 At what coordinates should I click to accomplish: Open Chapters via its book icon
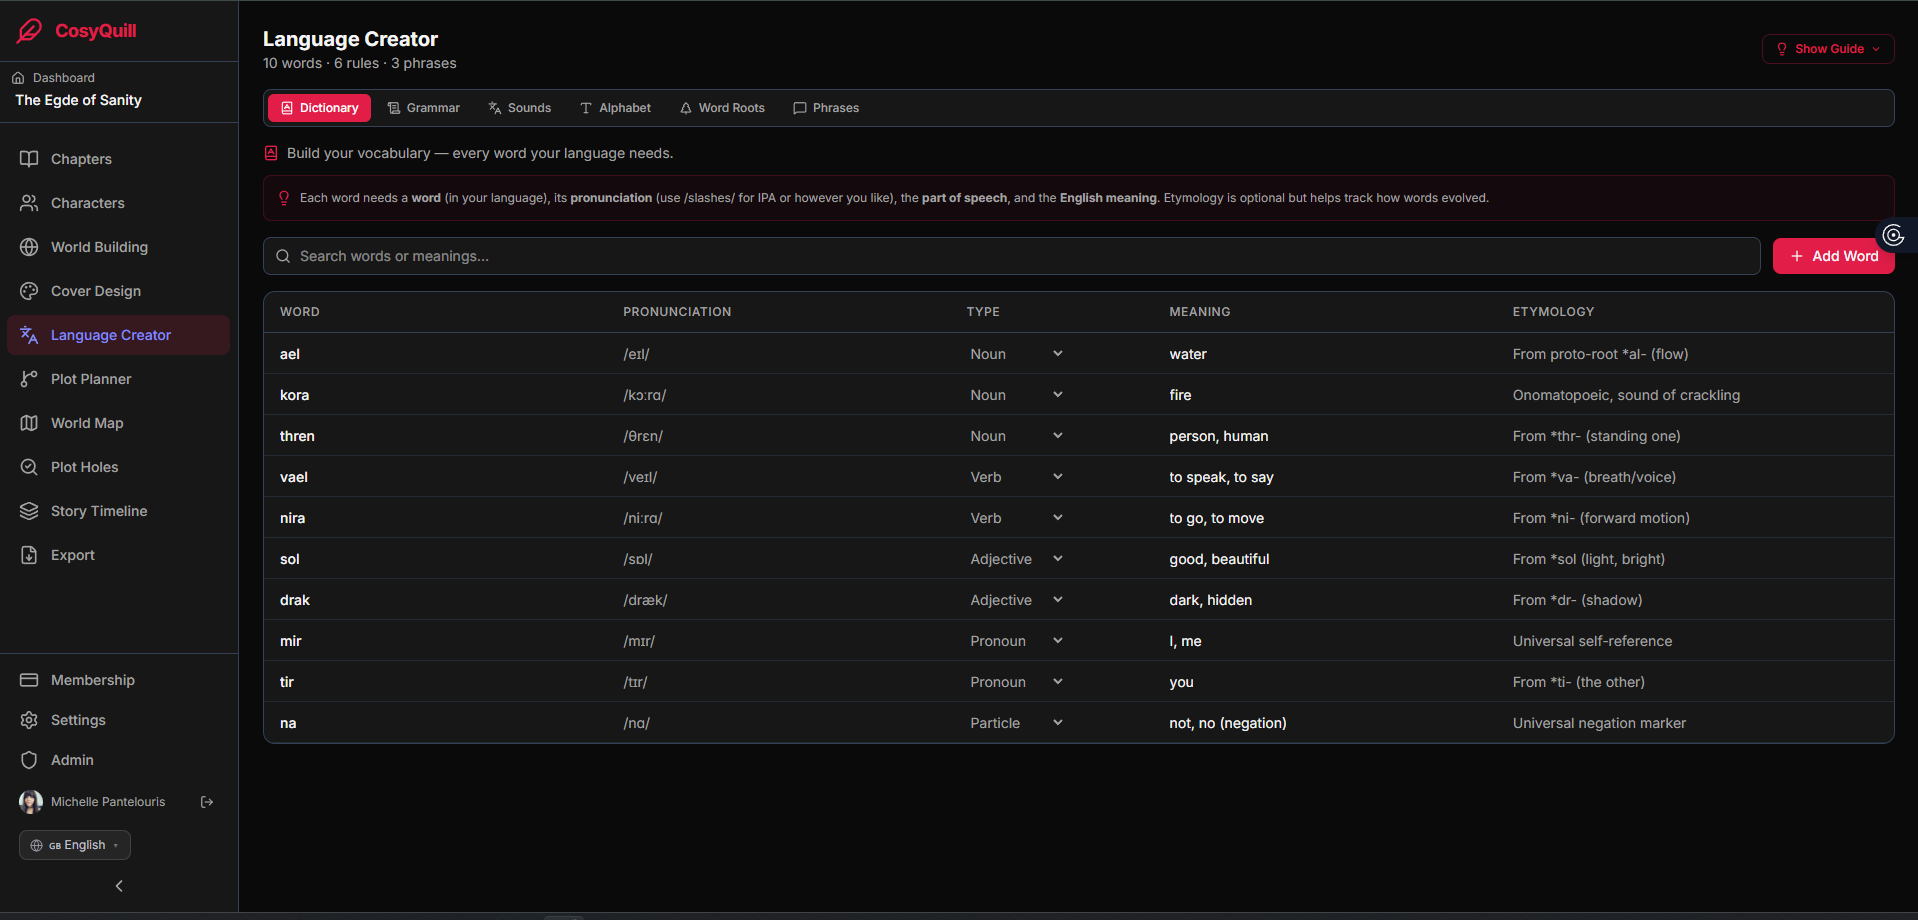[x=29, y=159]
